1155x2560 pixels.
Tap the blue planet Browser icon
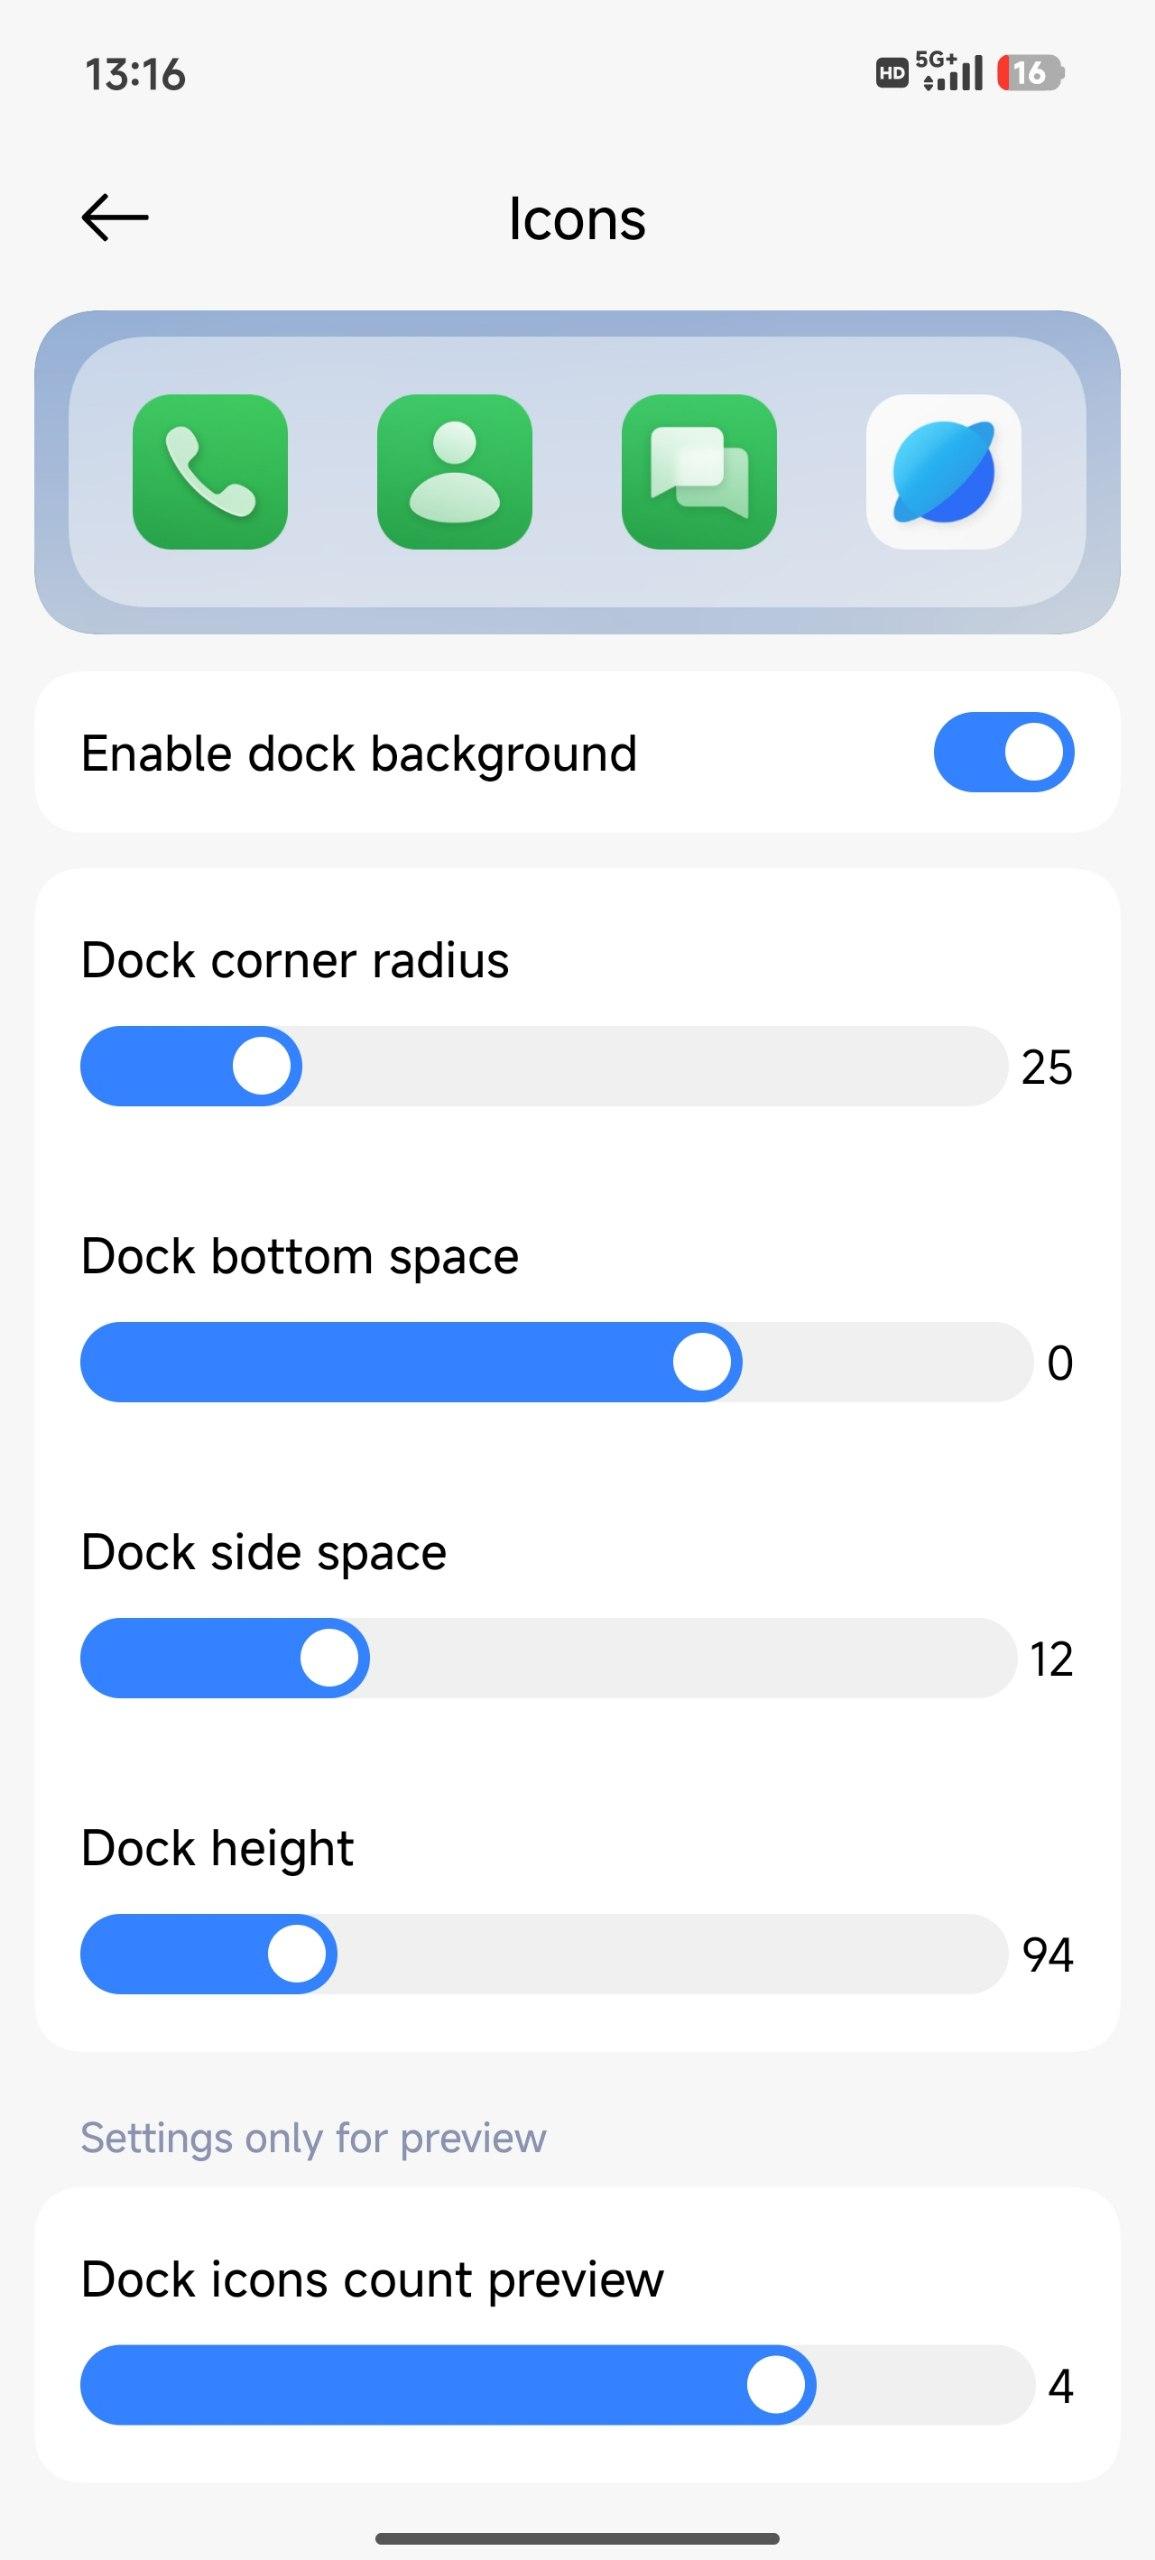943,472
